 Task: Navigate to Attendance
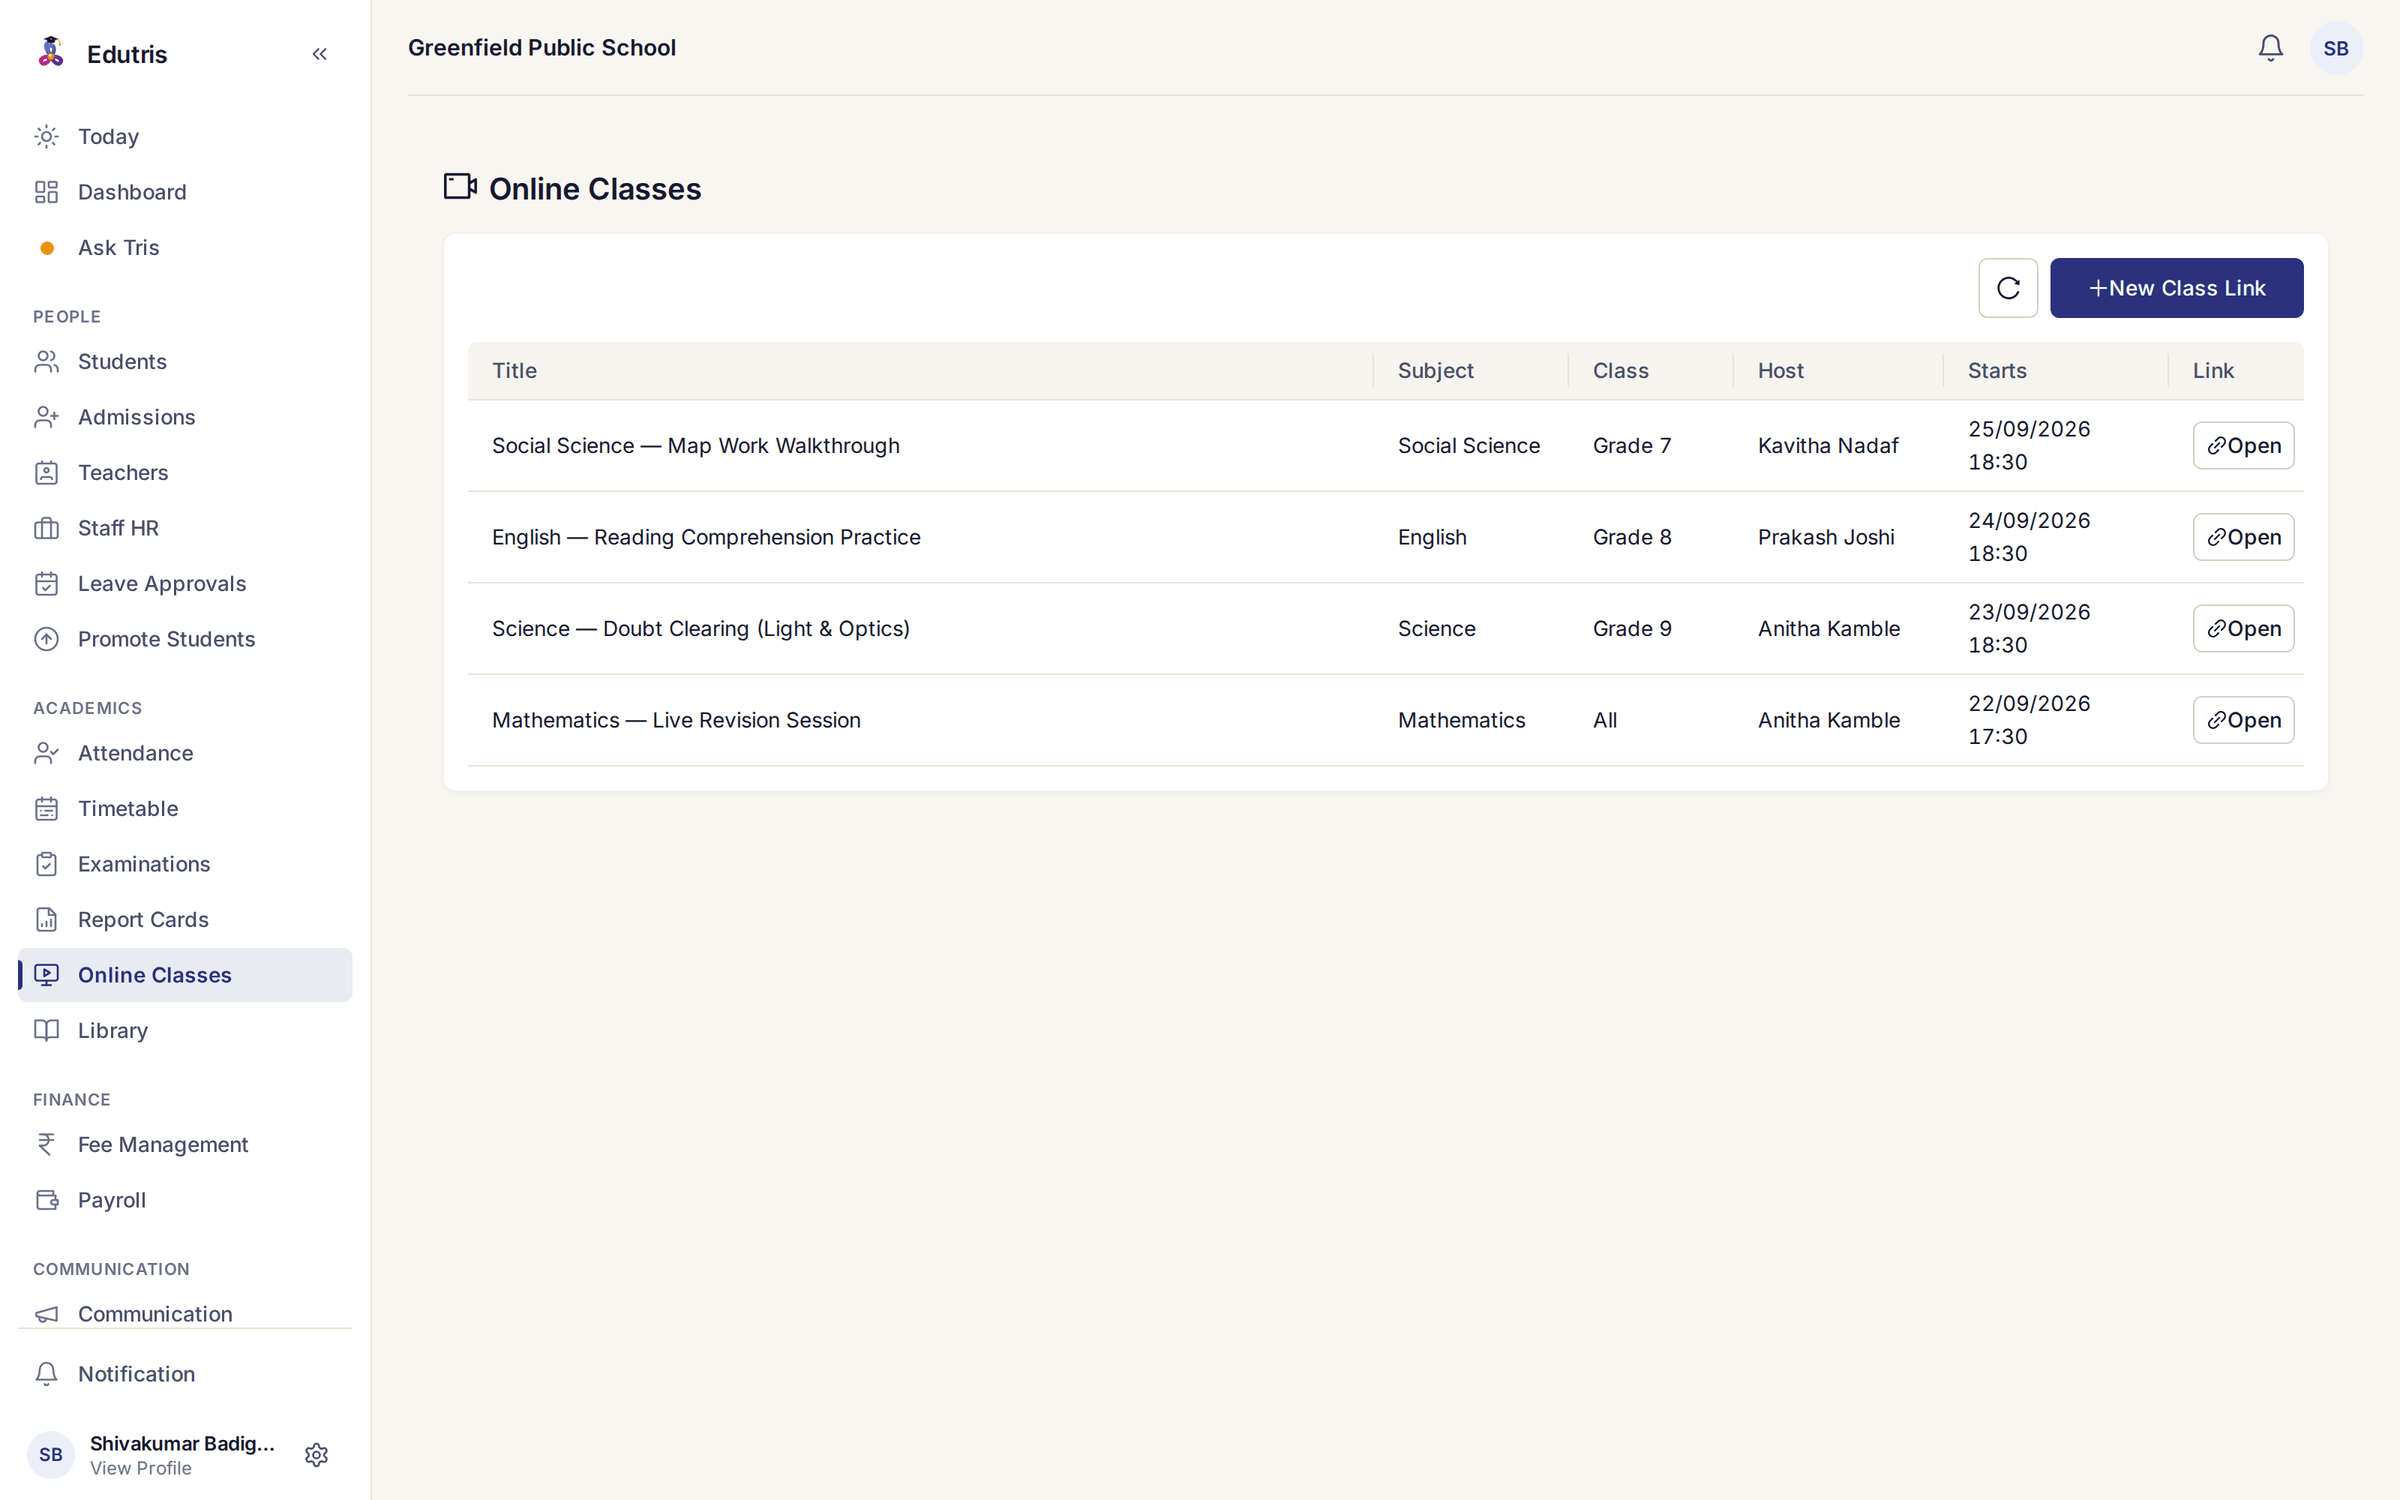[x=185, y=753]
